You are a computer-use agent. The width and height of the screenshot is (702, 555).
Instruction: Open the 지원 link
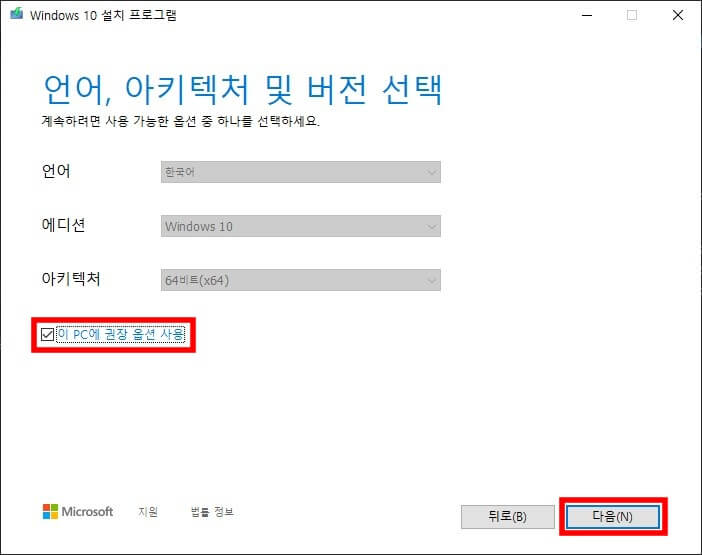(148, 512)
